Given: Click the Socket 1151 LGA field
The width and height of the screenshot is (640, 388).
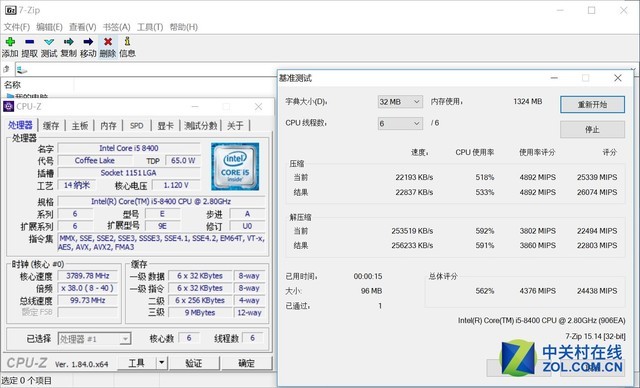Looking at the screenshot, I should (129, 173).
